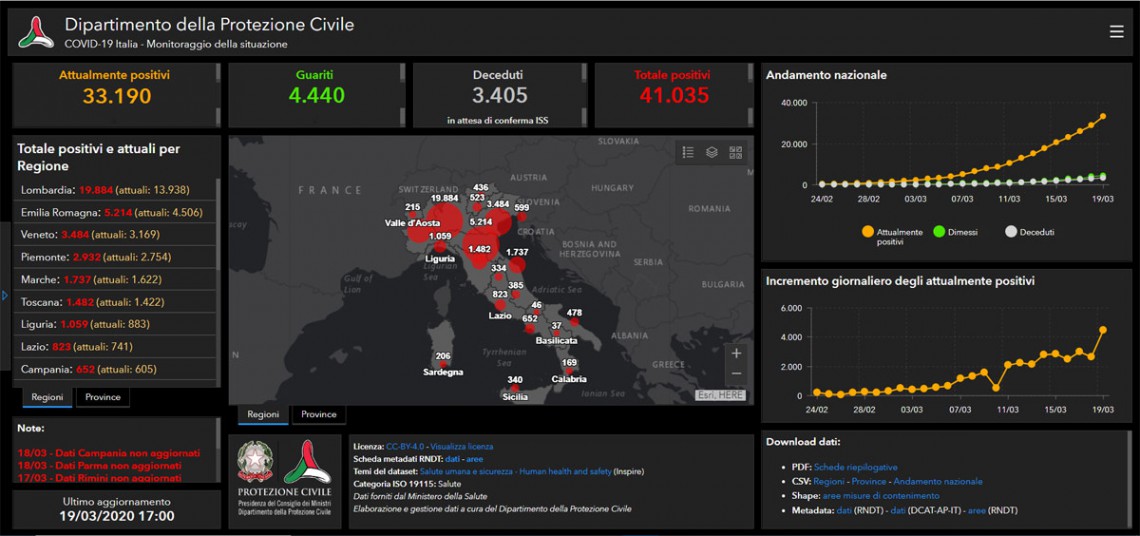Switch to Province tab under region list
1140x536 pixels.
103,397
